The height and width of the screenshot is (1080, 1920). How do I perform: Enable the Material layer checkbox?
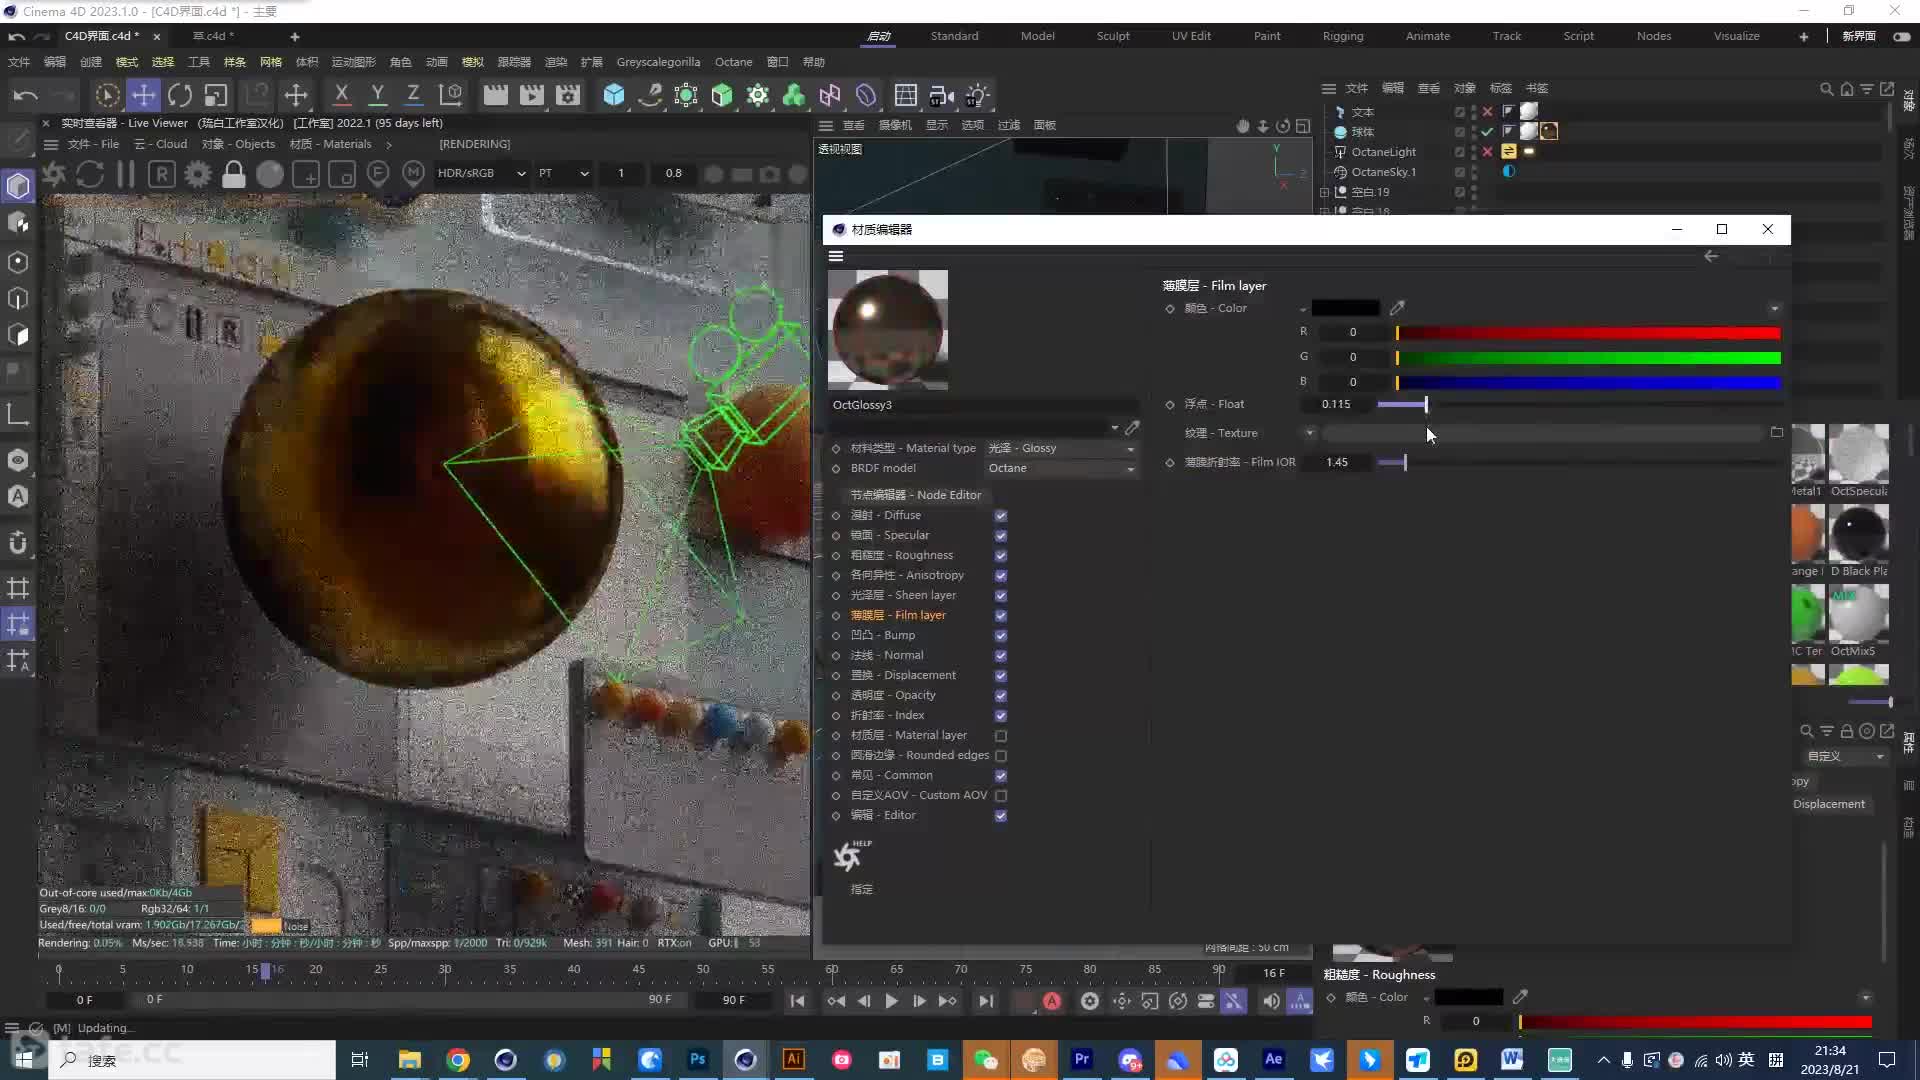click(x=1001, y=736)
